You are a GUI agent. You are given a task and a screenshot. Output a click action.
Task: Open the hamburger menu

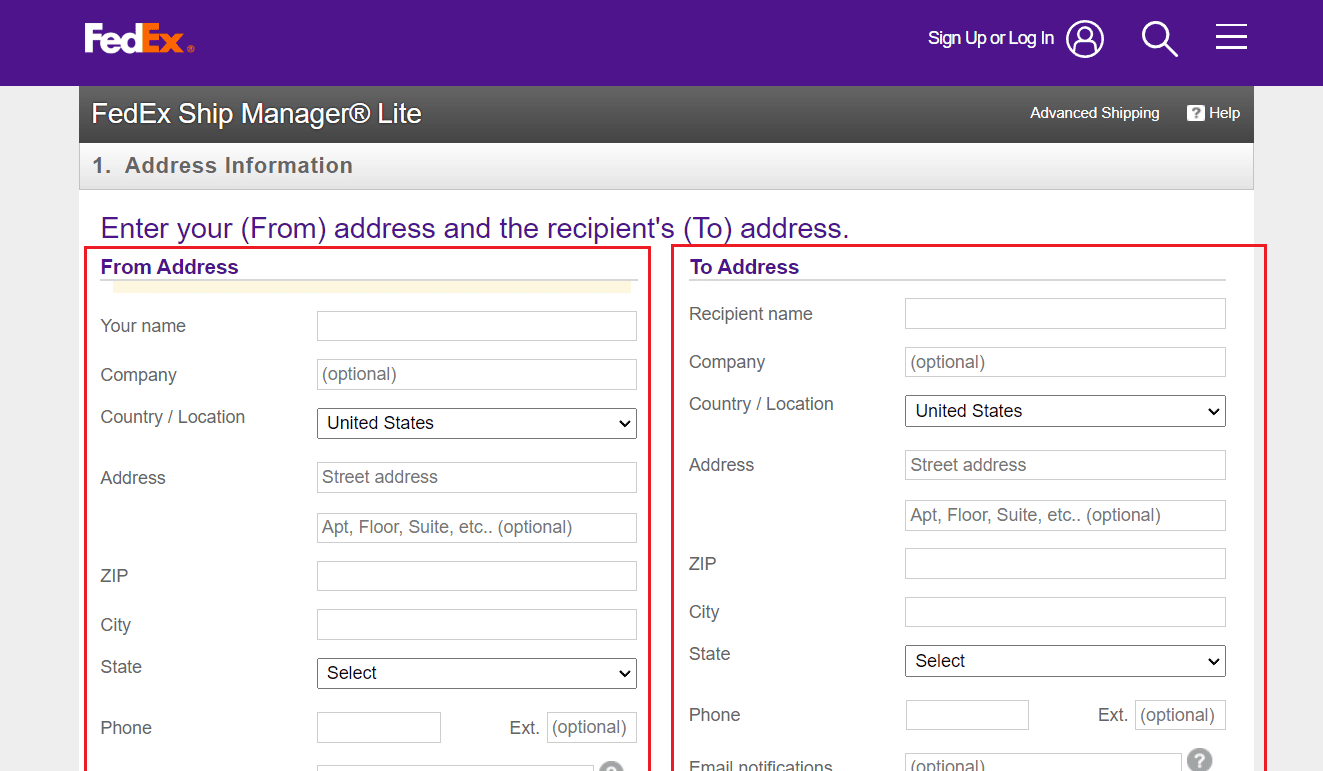(x=1231, y=38)
